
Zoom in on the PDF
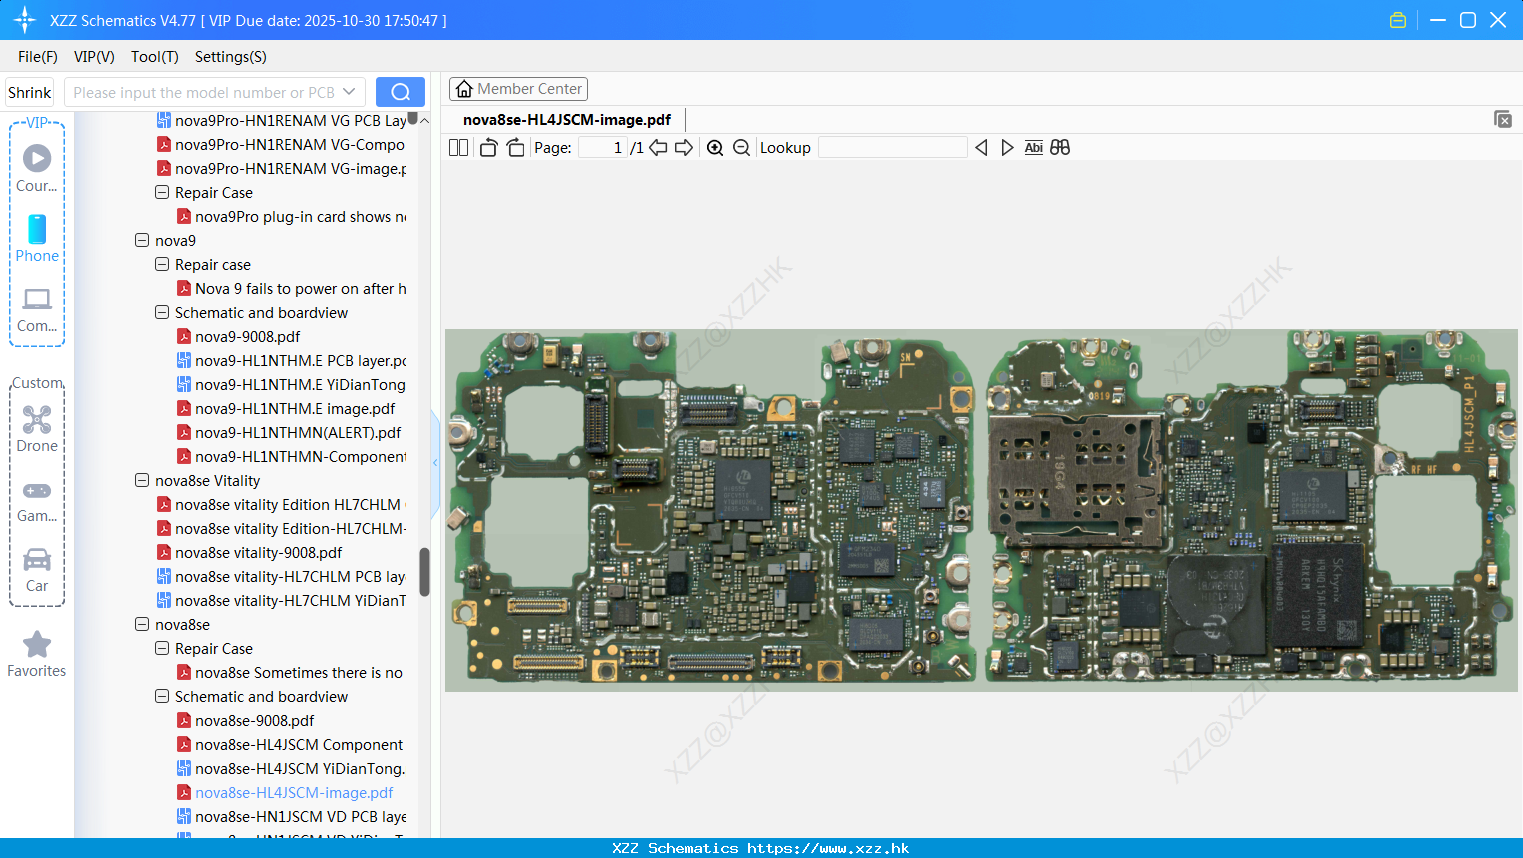tap(715, 148)
